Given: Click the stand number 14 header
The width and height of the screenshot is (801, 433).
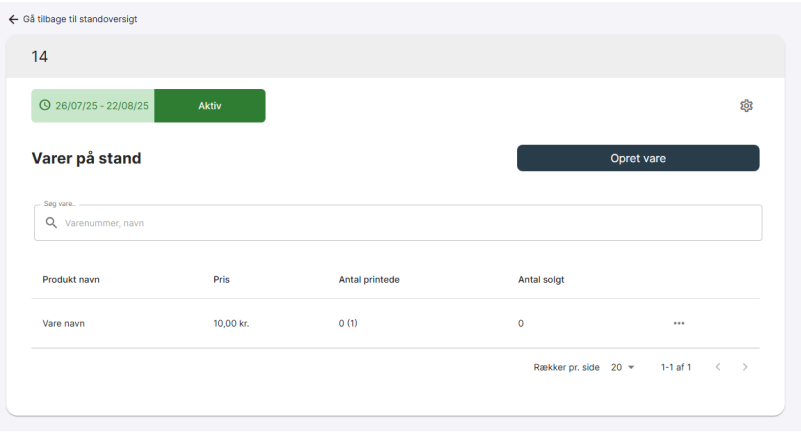Looking at the screenshot, I should tap(41, 56).
